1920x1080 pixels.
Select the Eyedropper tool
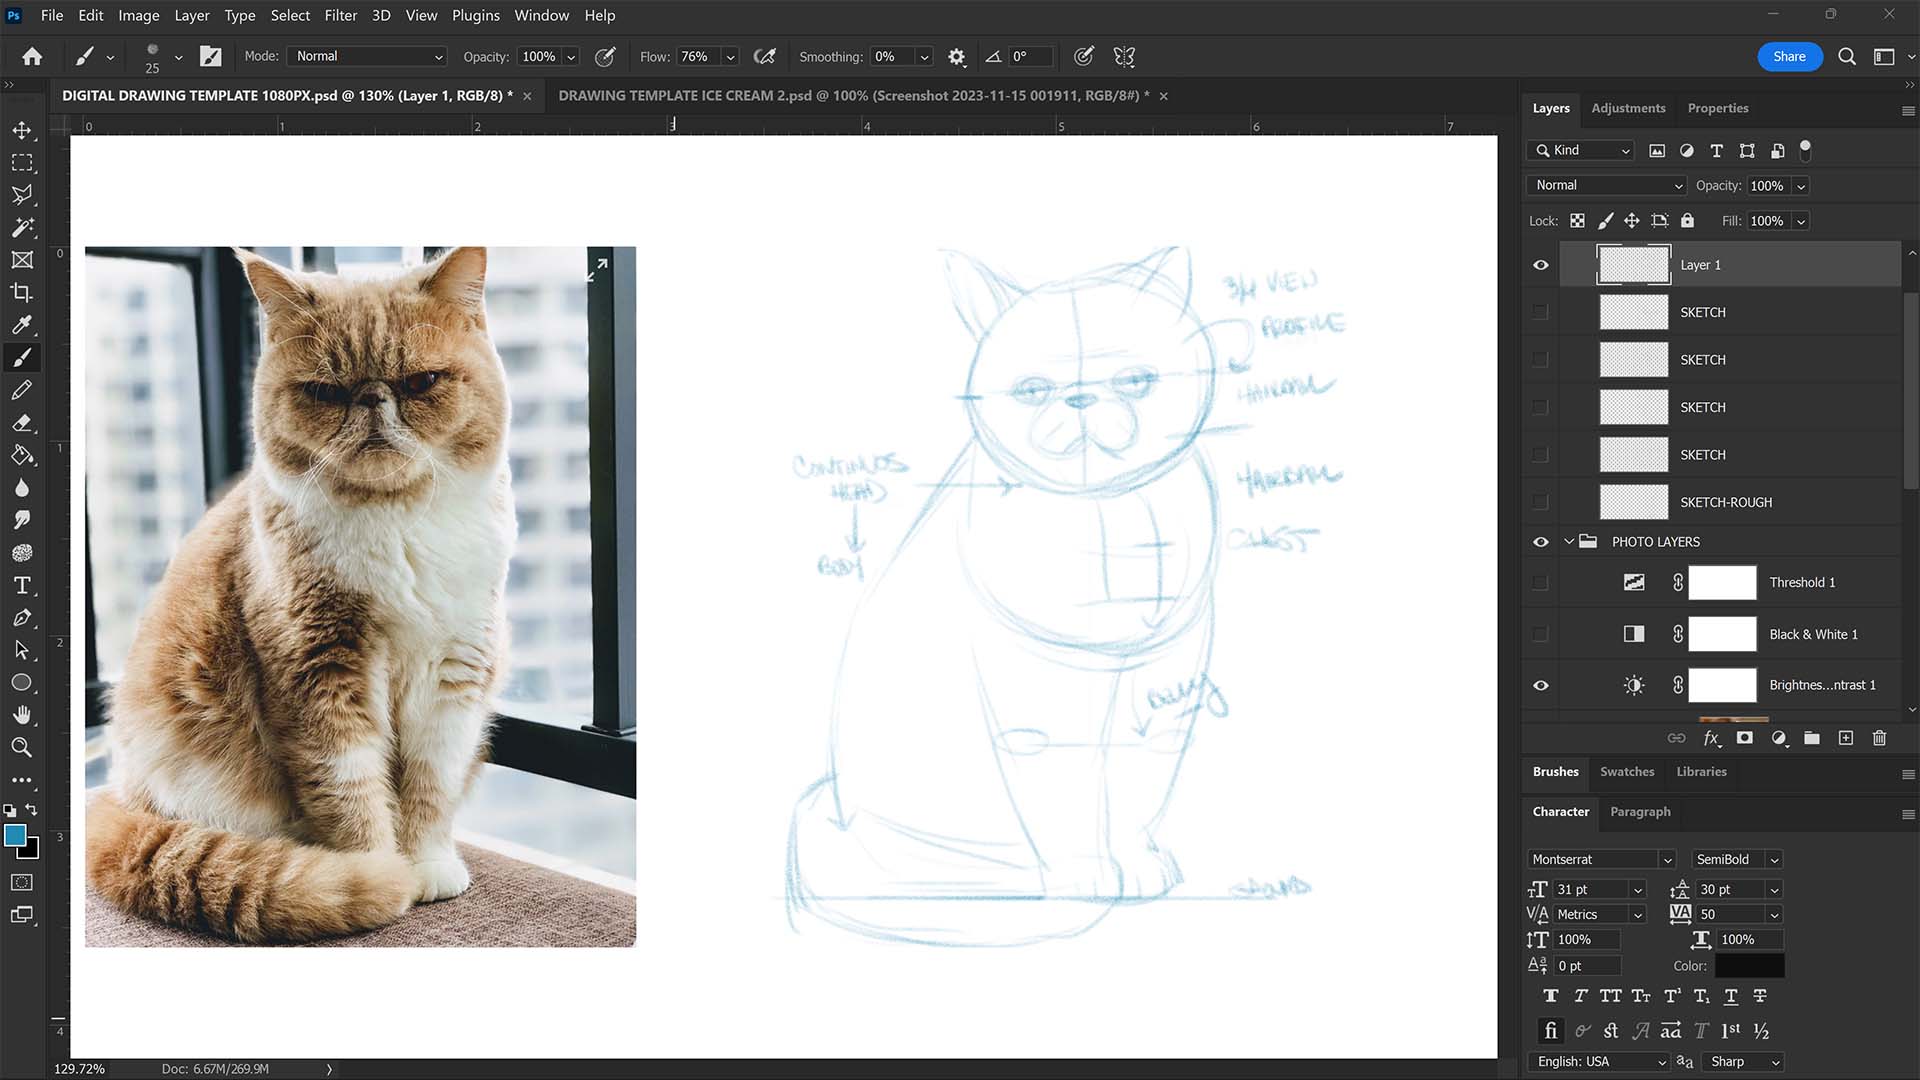point(21,325)
